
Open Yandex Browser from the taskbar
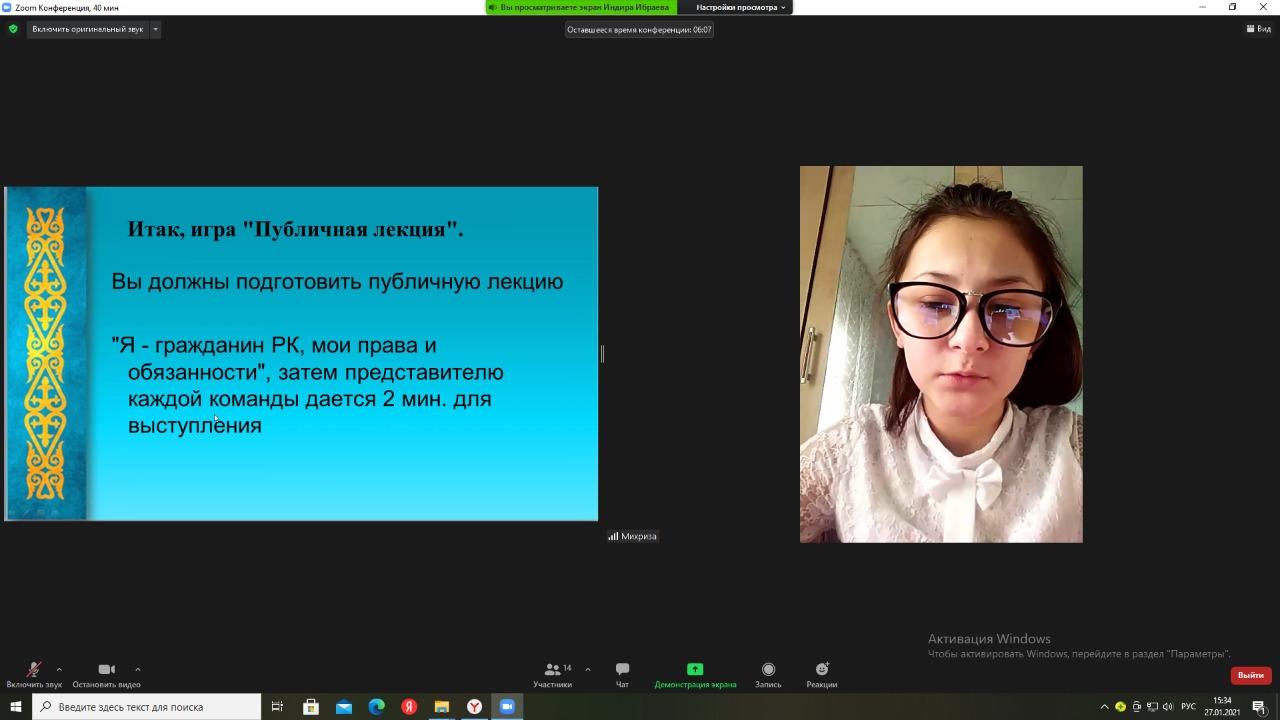click(x=474, y=707)
